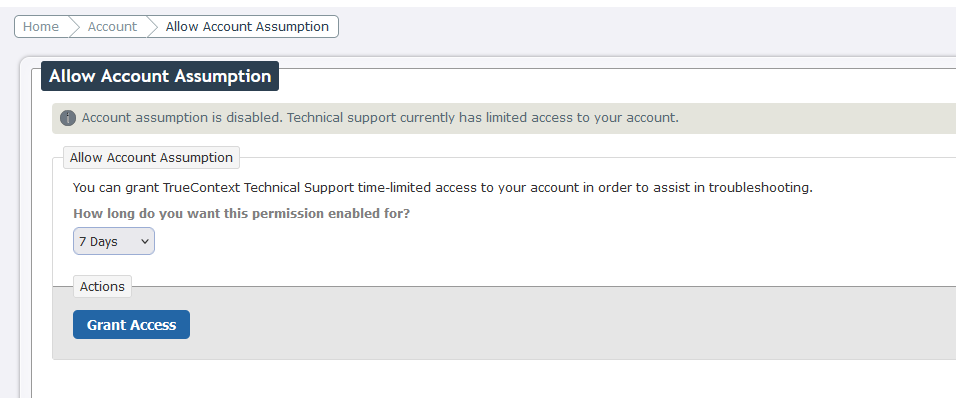This screenshot has width=956, height=398.
Task: Select the Allow Account Assumption breadcrumb item
Action: tap(247, 27)
